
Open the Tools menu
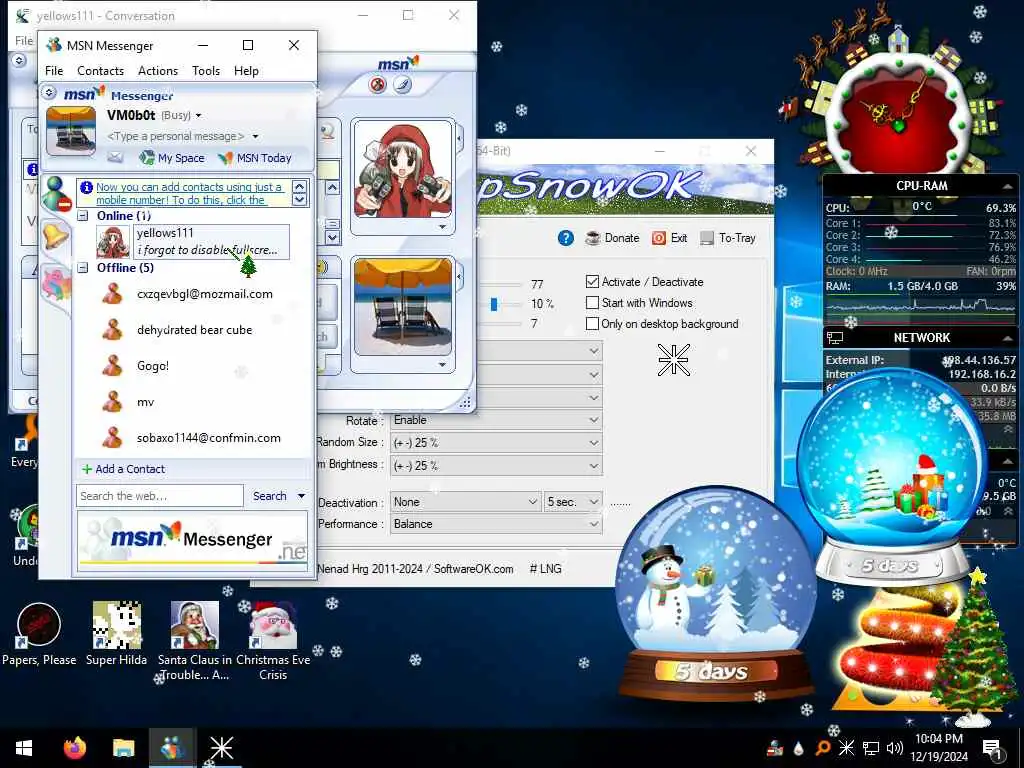[206, 71]
